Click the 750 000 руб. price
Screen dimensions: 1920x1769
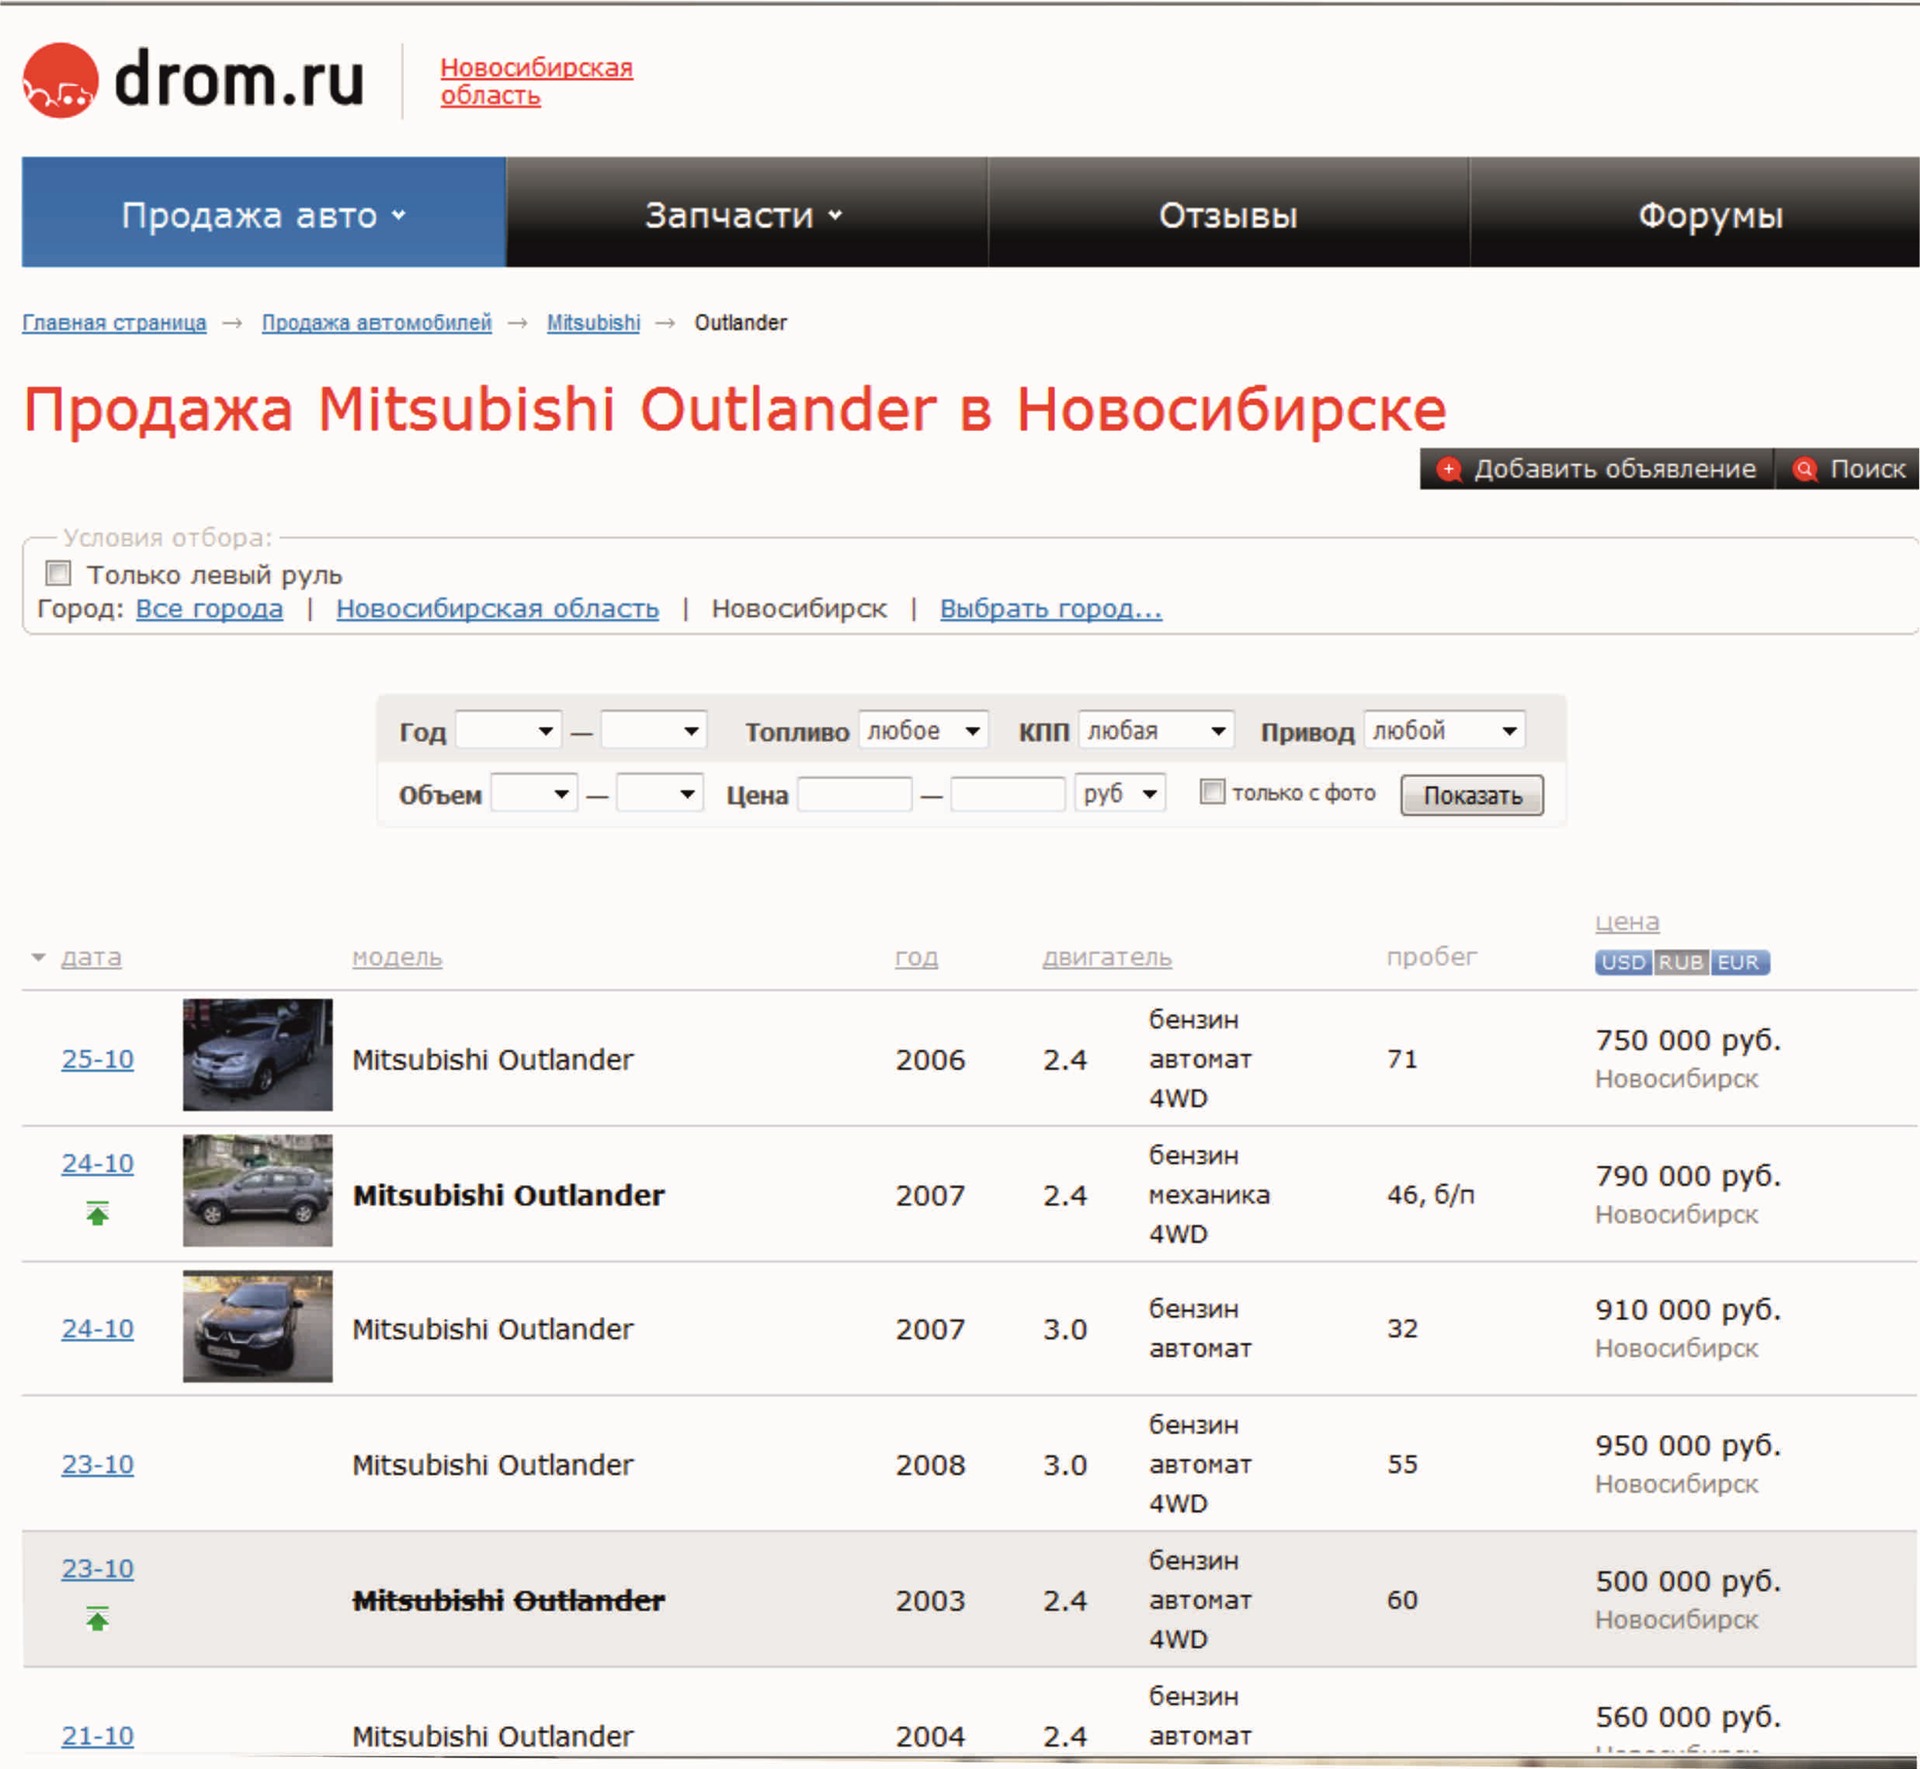coord(1688,1040)
